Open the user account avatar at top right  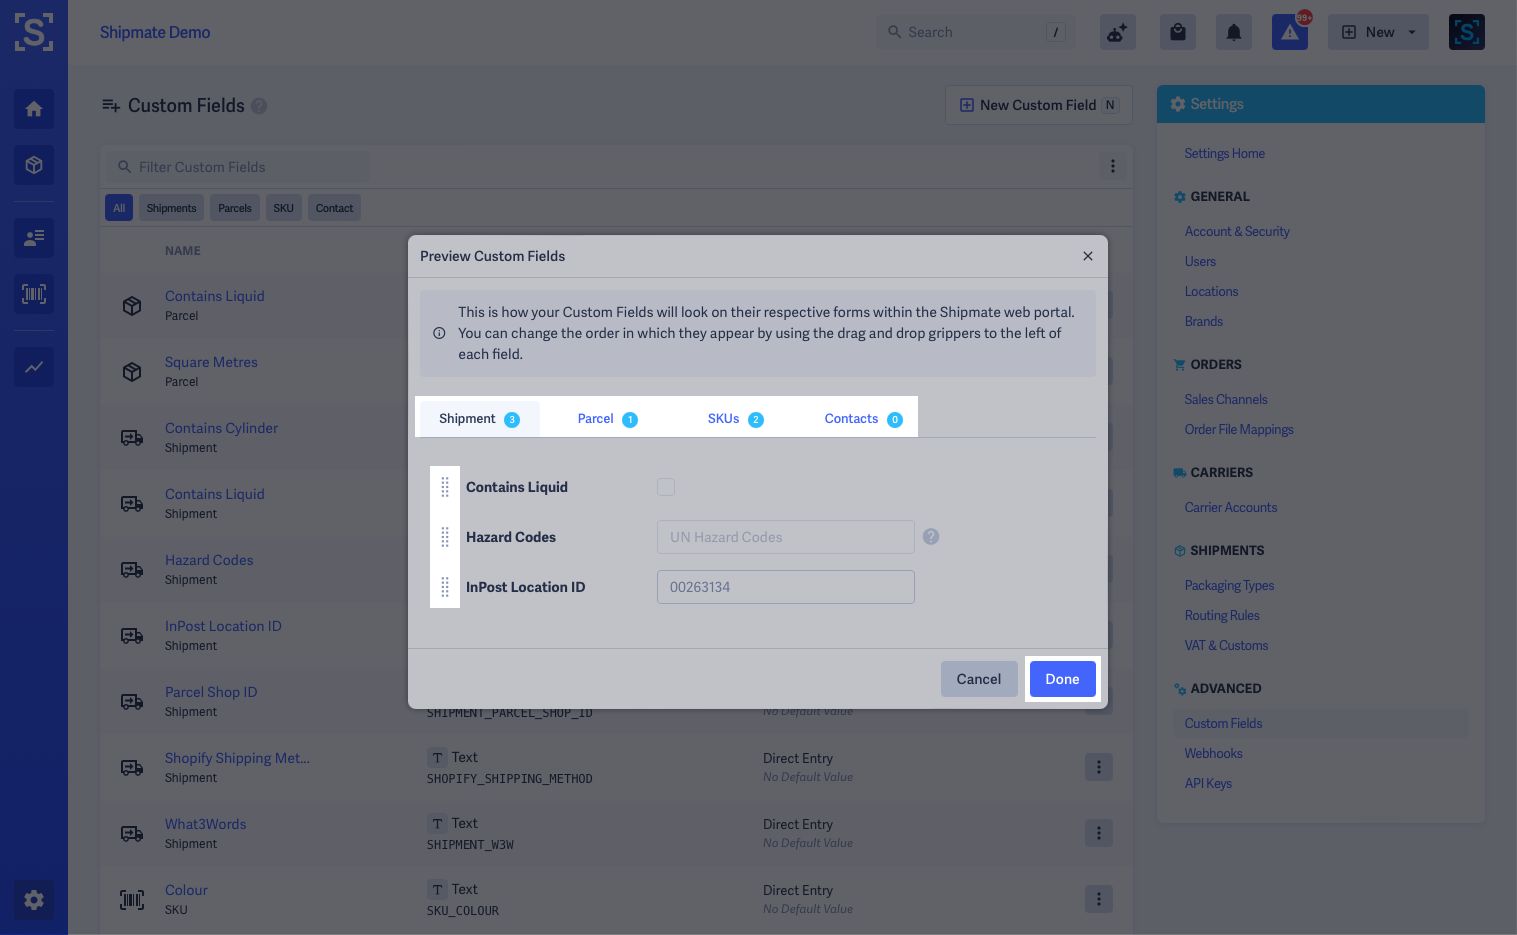click(1467, 32)
